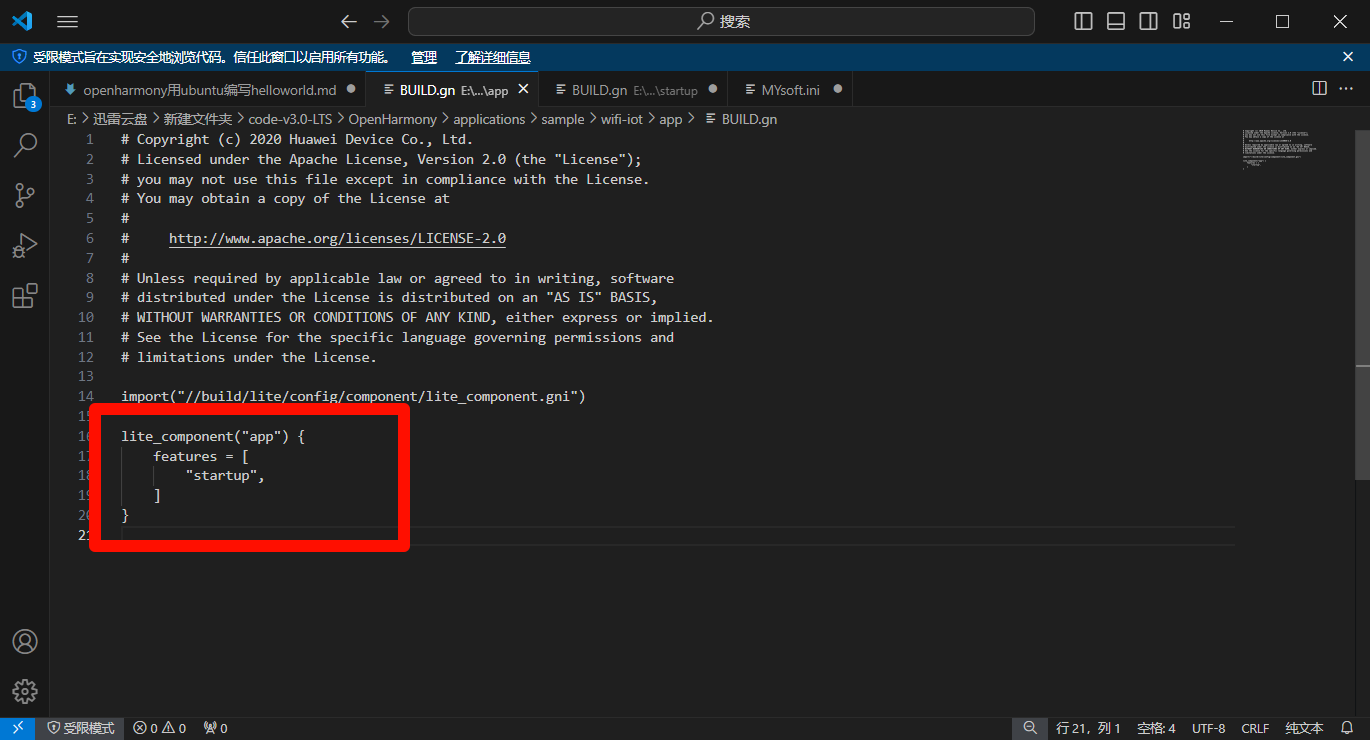The height and width of the screenshot is (740, 1370).
Task: Click the 管理 button in restricted mode bar
Action: click(x=423, y=57)
